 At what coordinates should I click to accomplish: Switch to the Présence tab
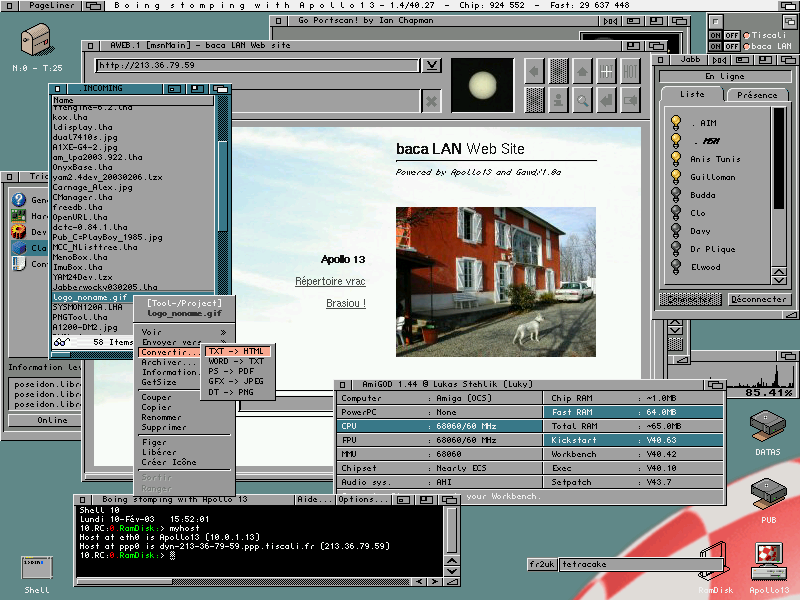tap(755, 95)
